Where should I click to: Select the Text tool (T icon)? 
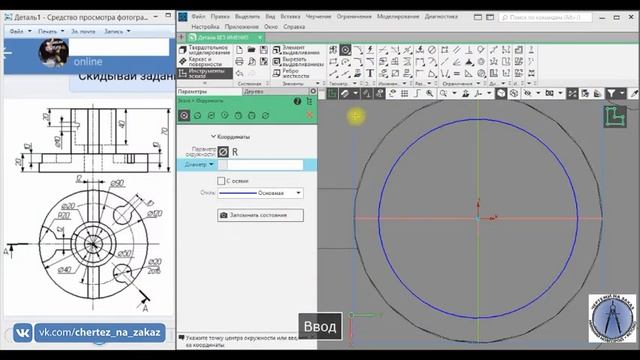pos(370,73)
